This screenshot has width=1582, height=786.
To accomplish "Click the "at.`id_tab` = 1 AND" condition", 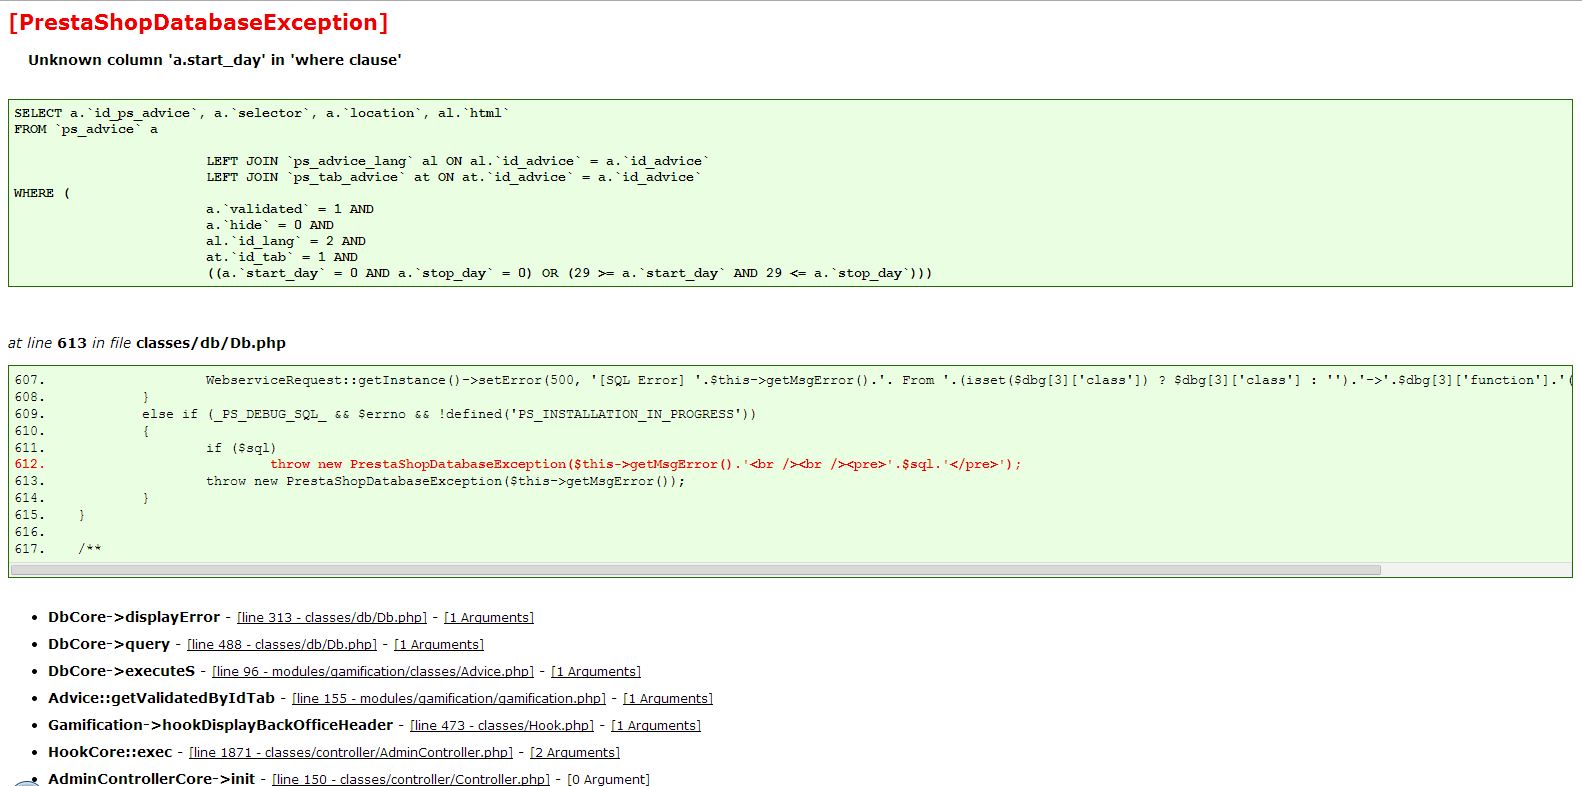I will tap(282, 257).
